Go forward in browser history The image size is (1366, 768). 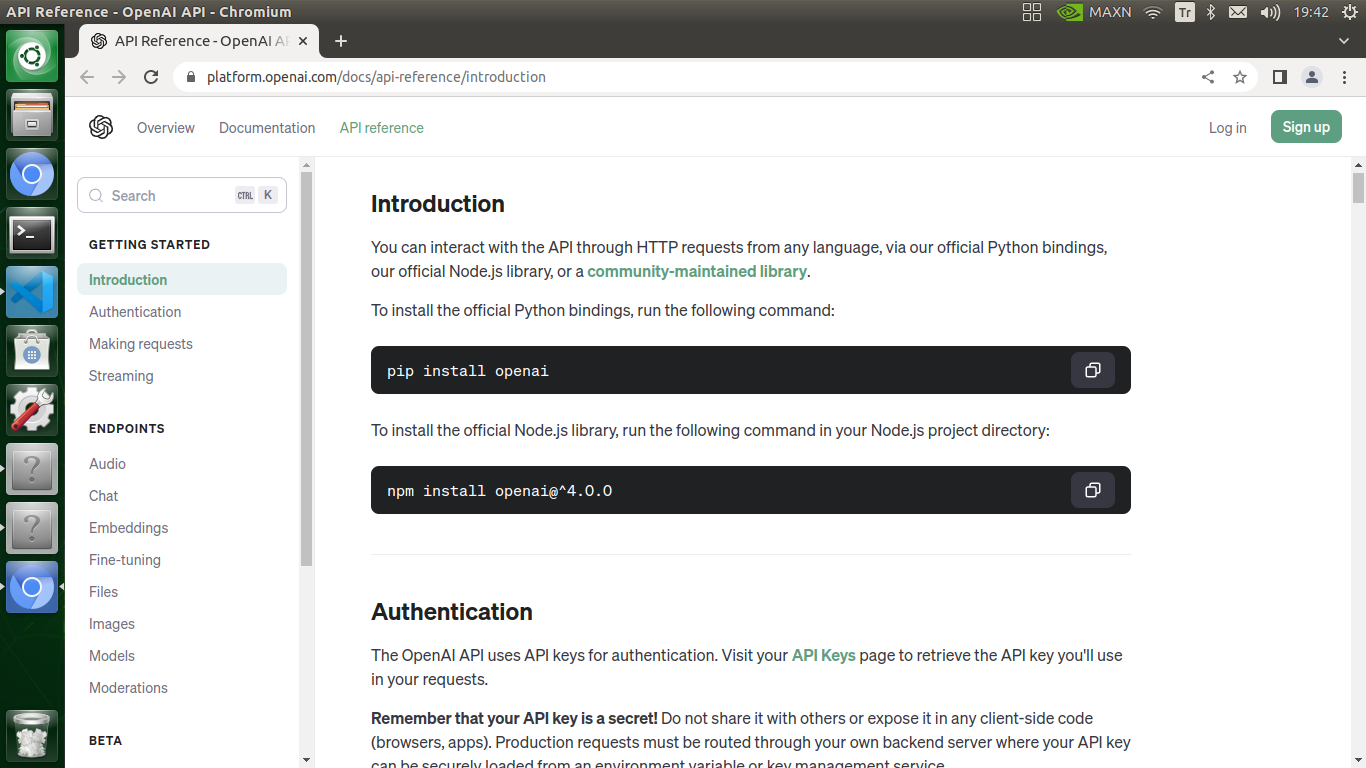click(x=119, y=77)
